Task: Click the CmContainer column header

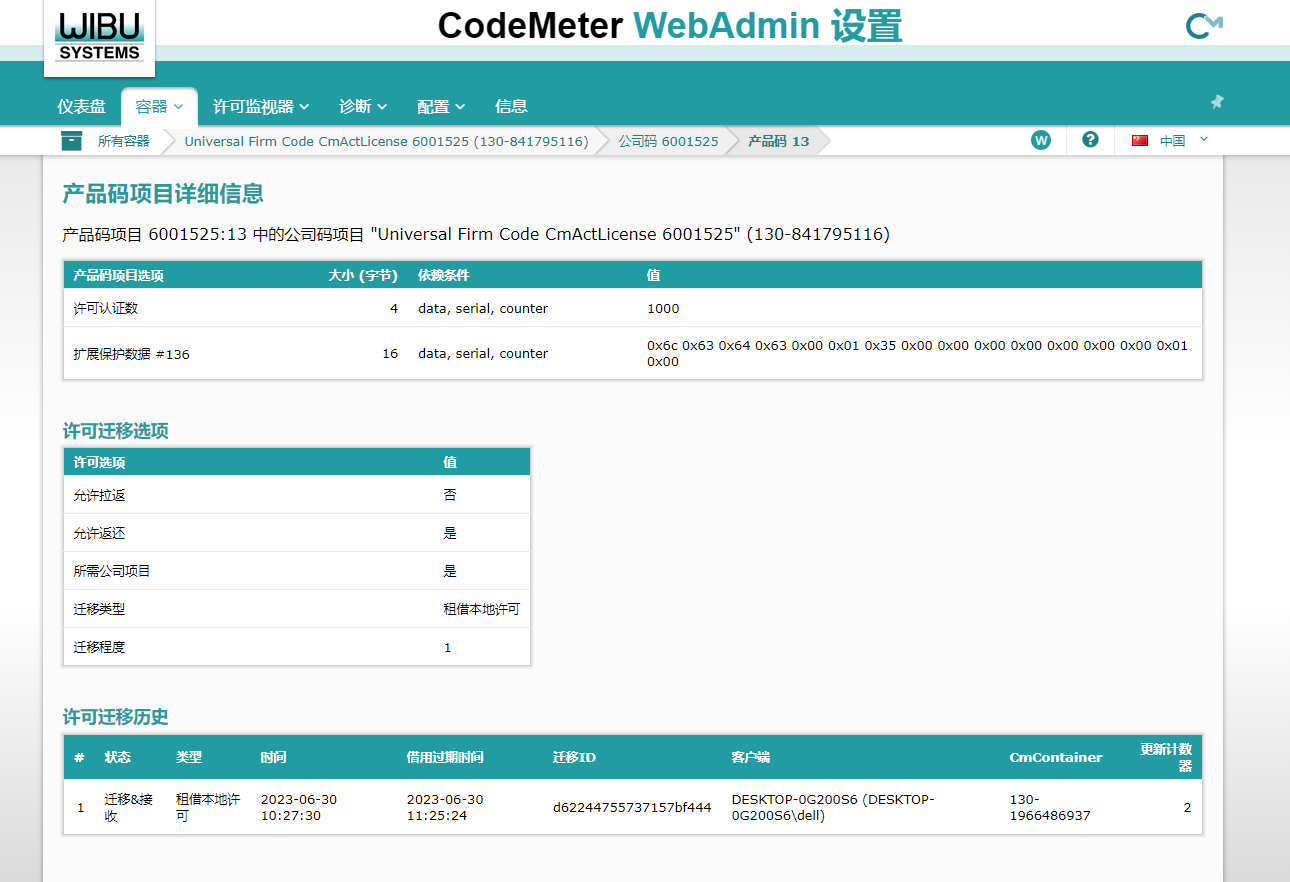Action: pyautogui.click(x=1056, y=757)
